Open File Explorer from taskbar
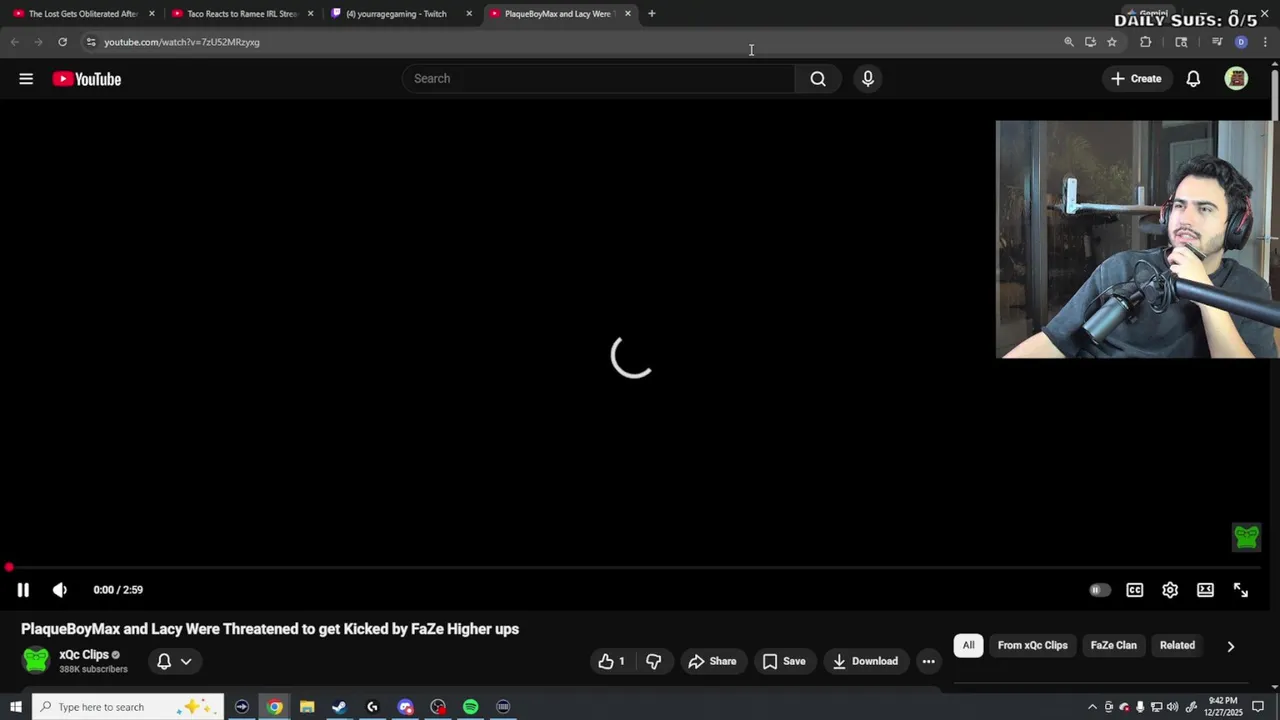 307,707
